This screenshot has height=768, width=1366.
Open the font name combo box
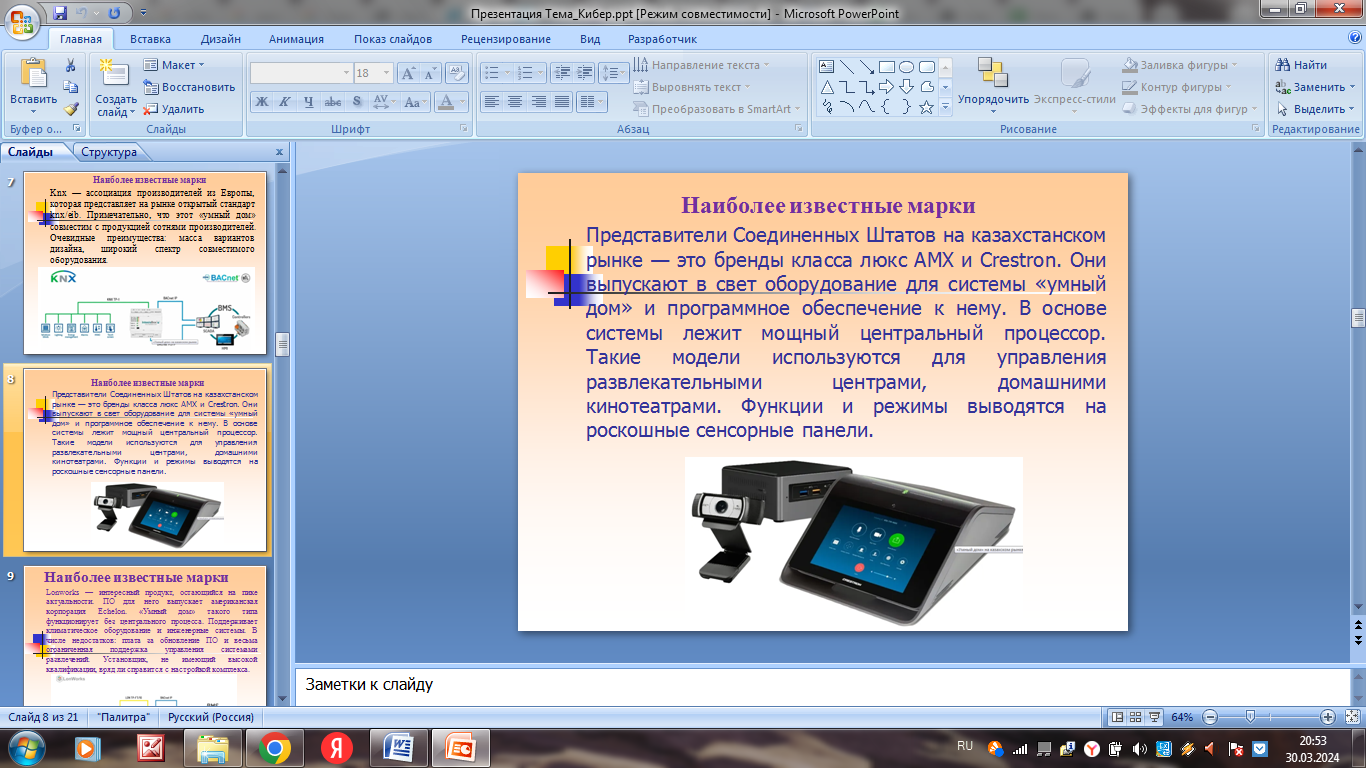click(x=301, y=73)
